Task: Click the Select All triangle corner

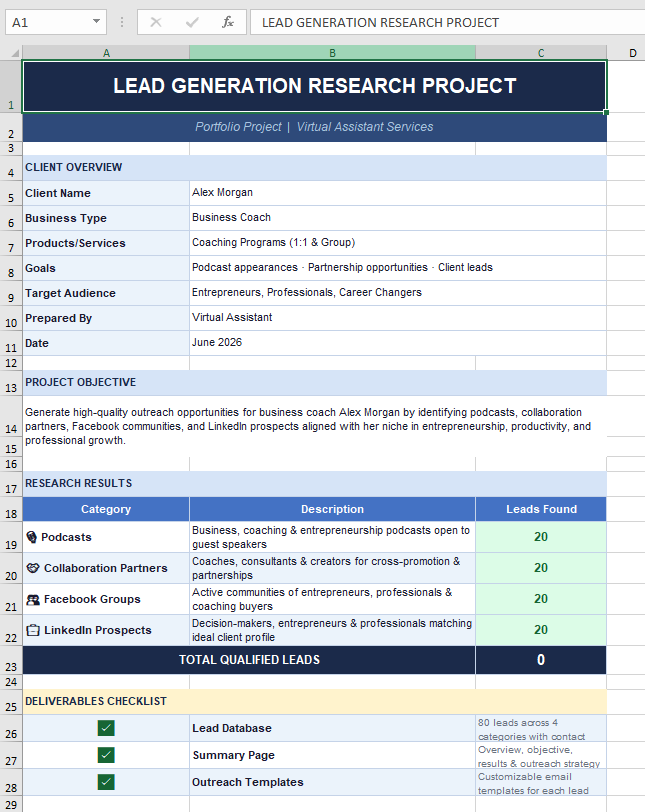Action: 15,53
